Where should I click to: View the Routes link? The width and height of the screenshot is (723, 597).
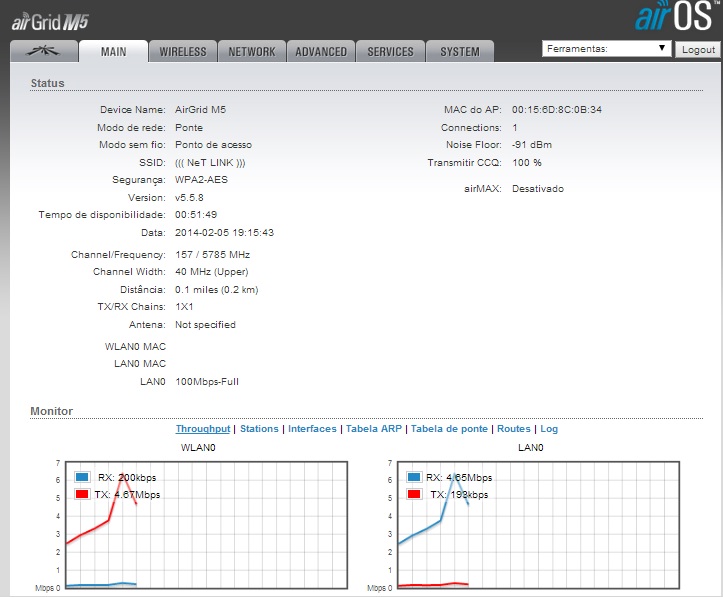pos(514,429)
